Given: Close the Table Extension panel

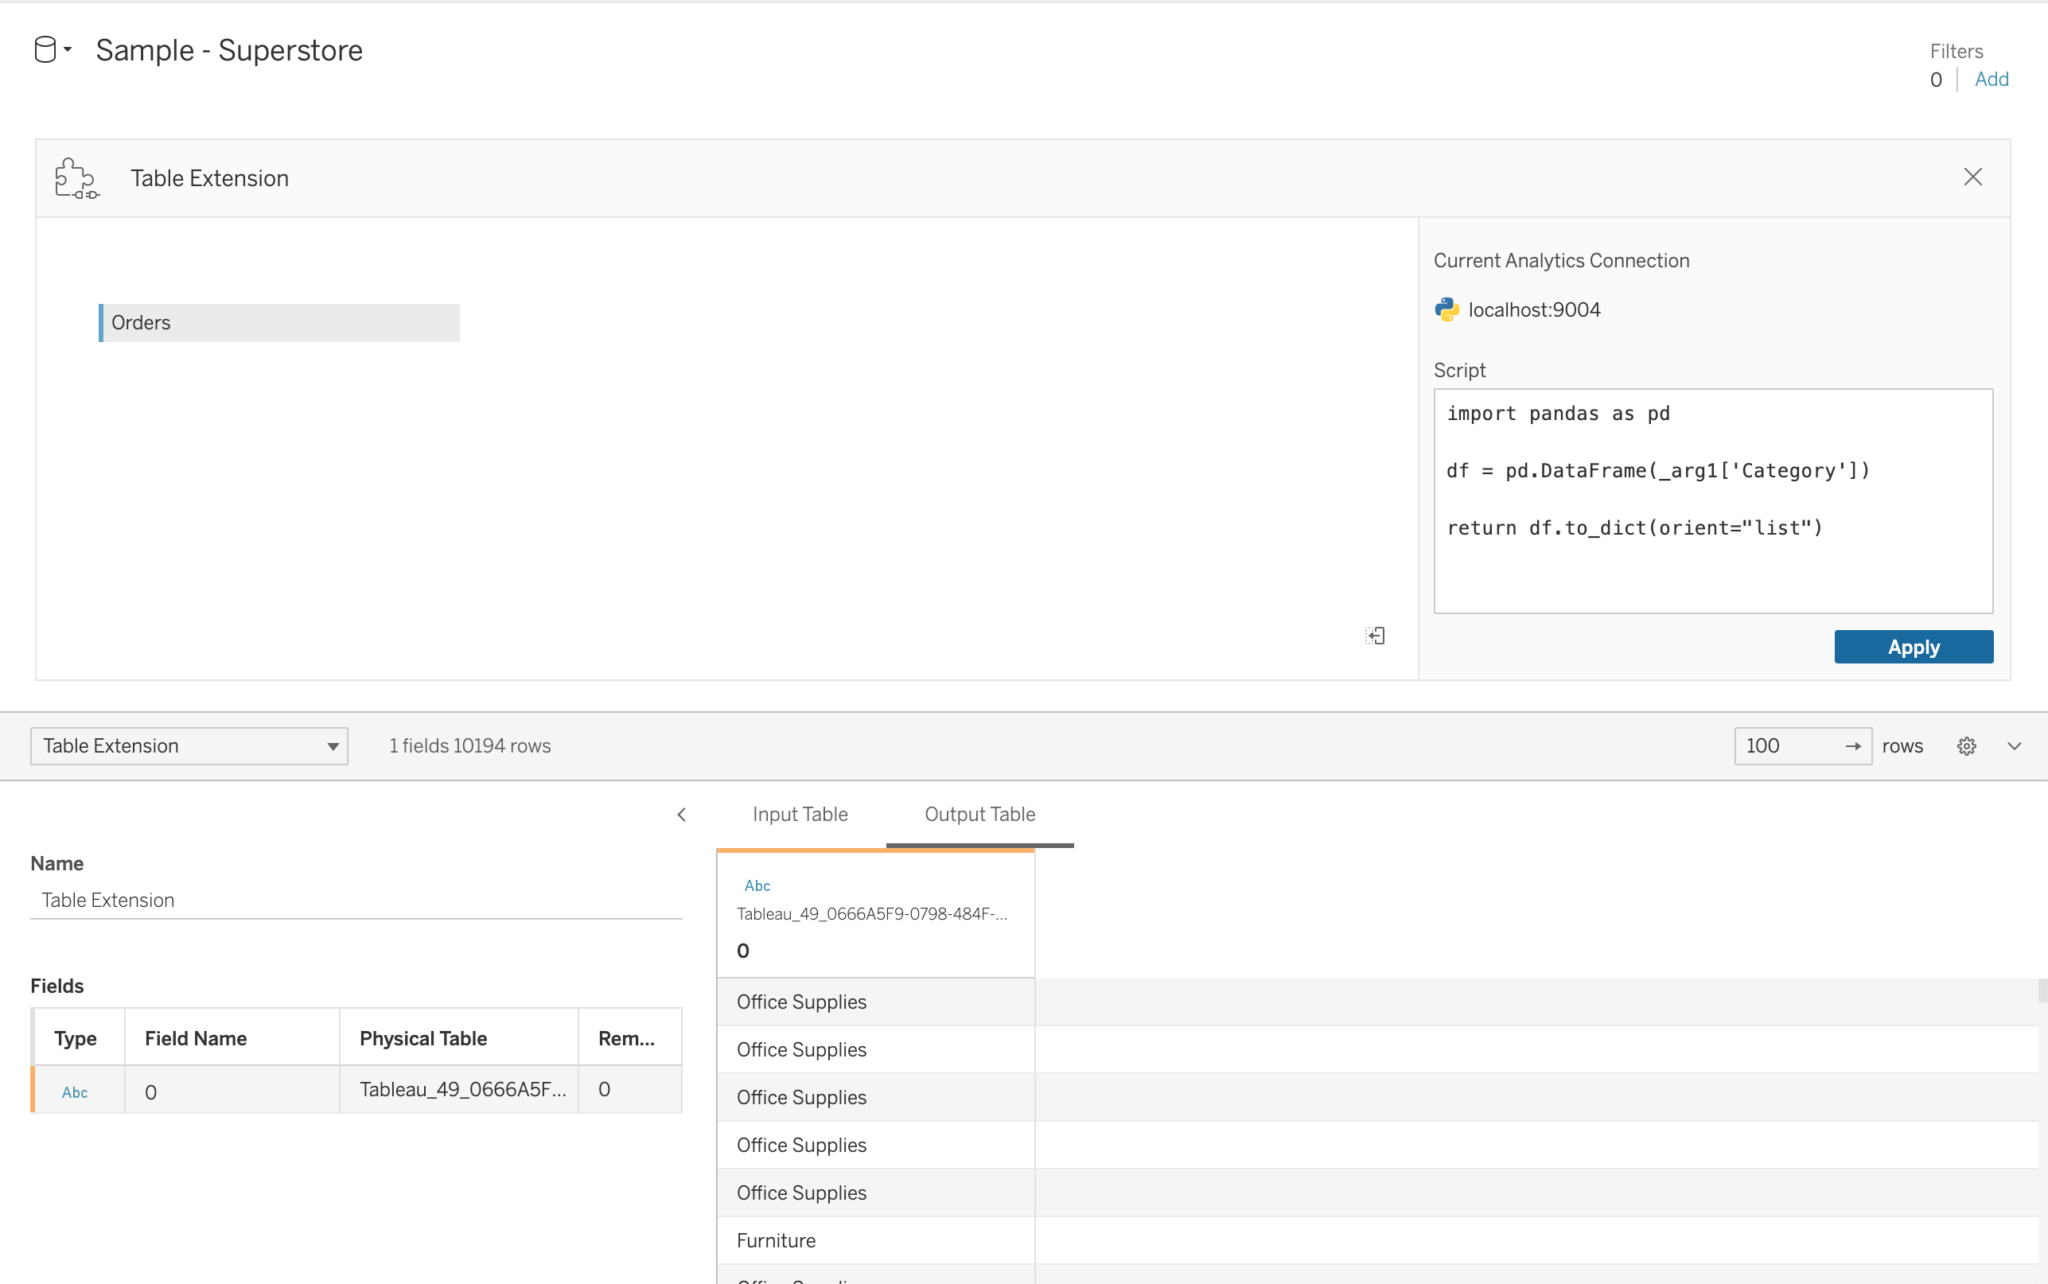Looking at the screenshot, I should point(1972,176).
